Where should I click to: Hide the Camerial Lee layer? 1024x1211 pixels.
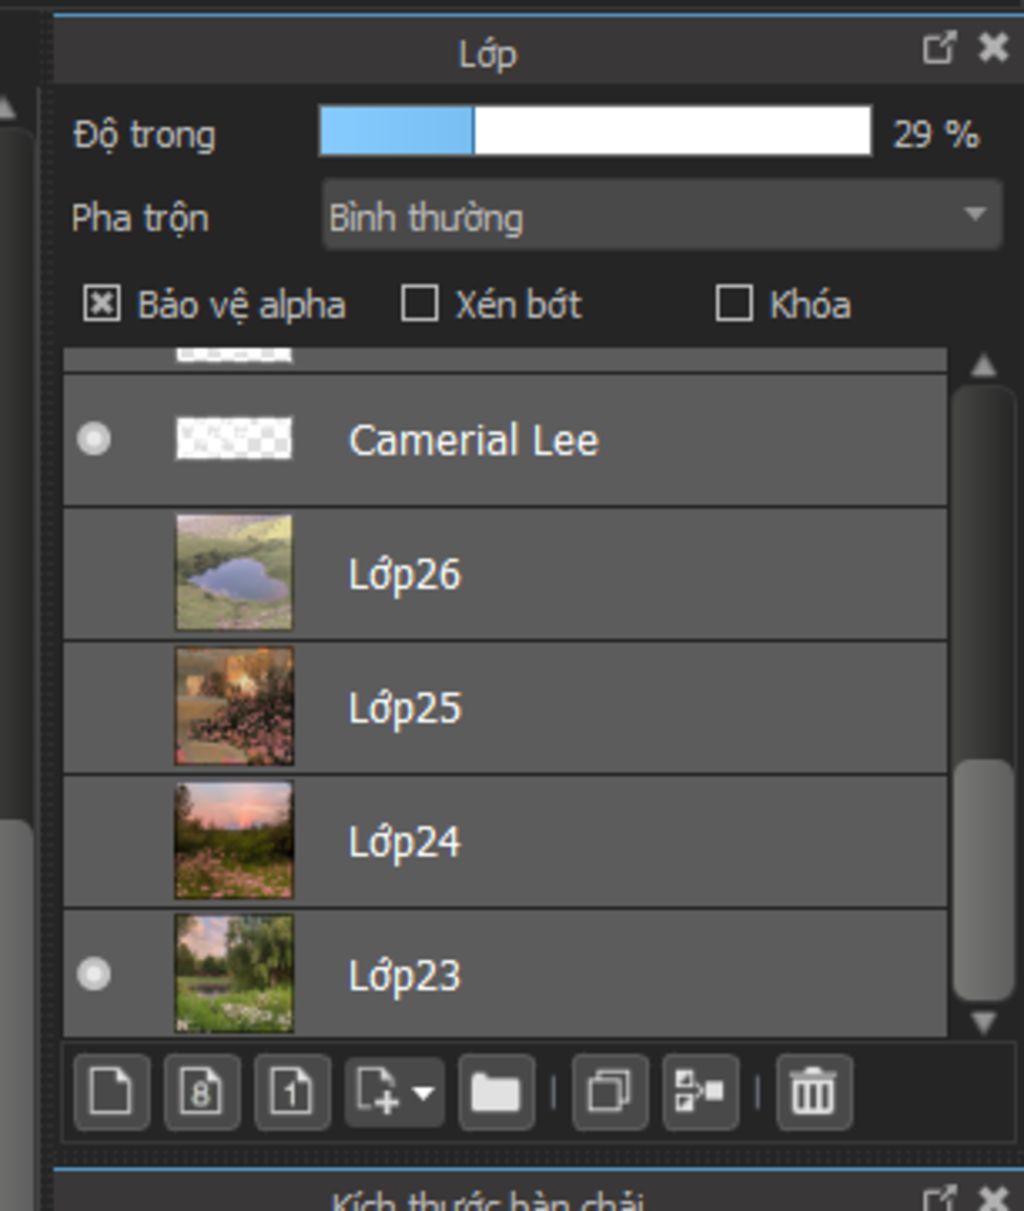click(94, 439)
